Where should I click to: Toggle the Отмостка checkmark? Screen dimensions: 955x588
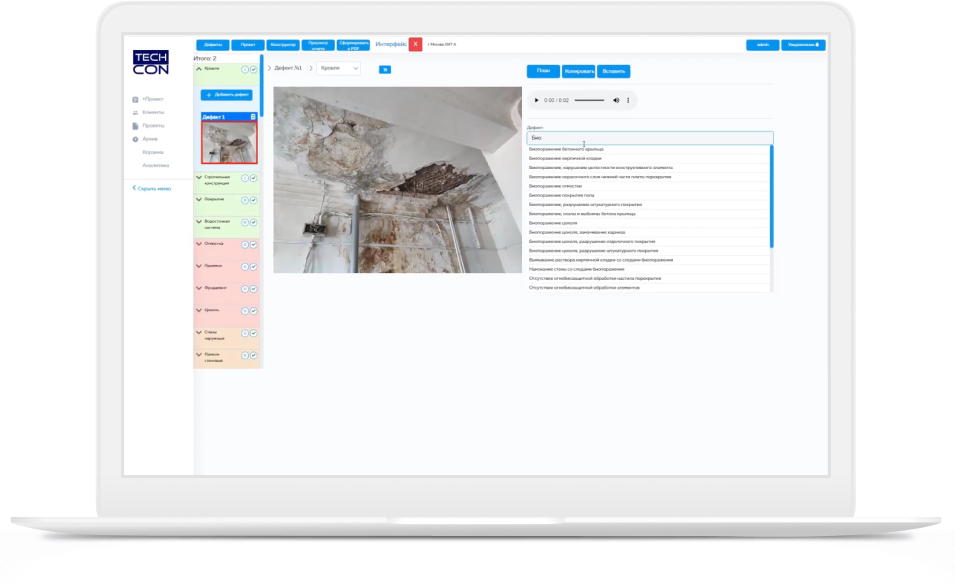pyautogui.click(x=253, y=244)
